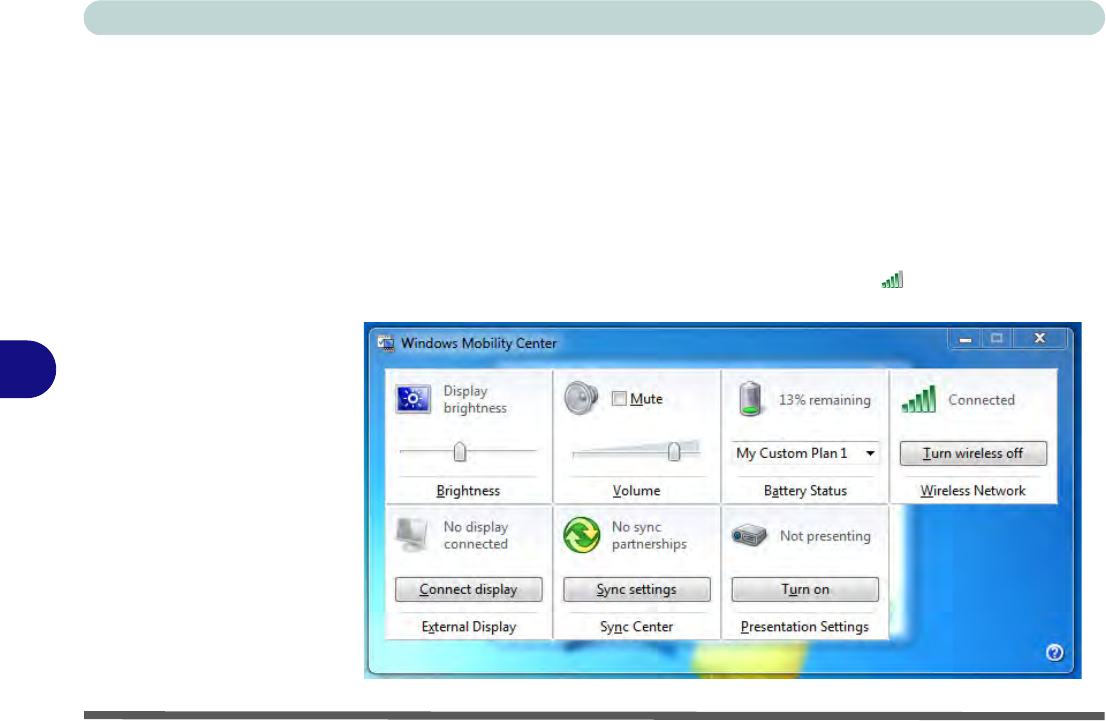Viewport: 1106px width, 721px height.
Task: Click the Volume label
Action: tap(636, 490)
